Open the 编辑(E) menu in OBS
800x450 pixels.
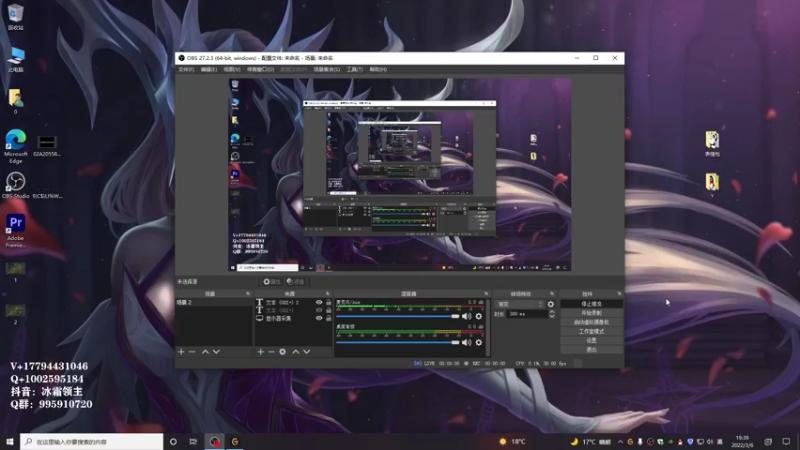pyautogui.click(x=209, y=69)
